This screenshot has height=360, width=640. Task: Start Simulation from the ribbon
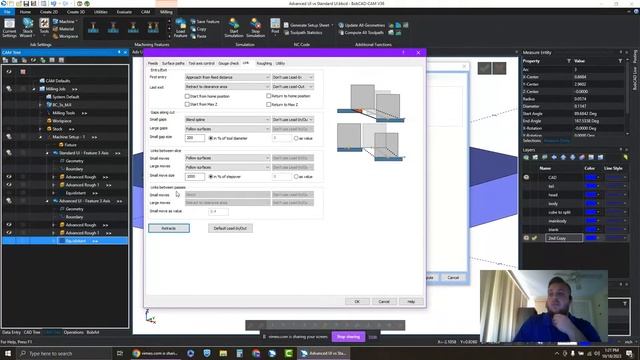[x=234, y=28]
